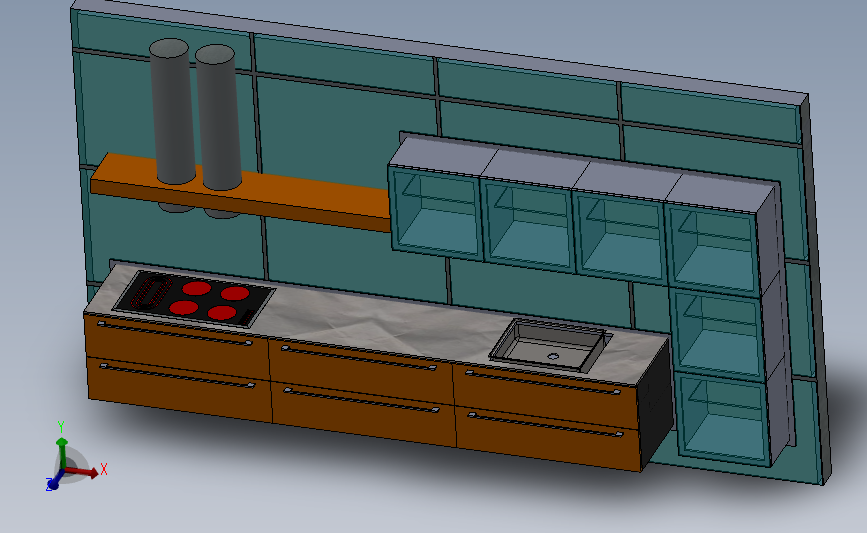The height and width of the screenshot is (533, 867).
Task: Select the front-right red burner on cooktop
Action: pyautogui.click(x=222, y=313)
